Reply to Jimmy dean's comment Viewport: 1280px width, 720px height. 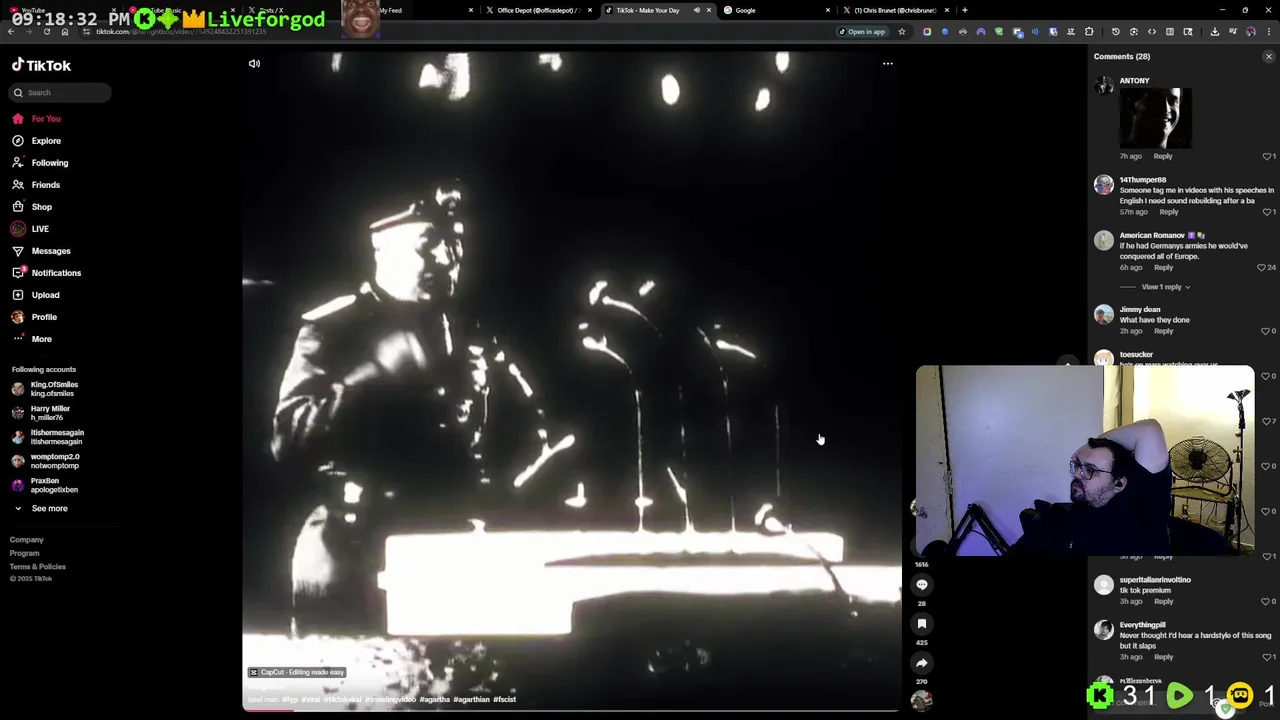(1163, 331)
